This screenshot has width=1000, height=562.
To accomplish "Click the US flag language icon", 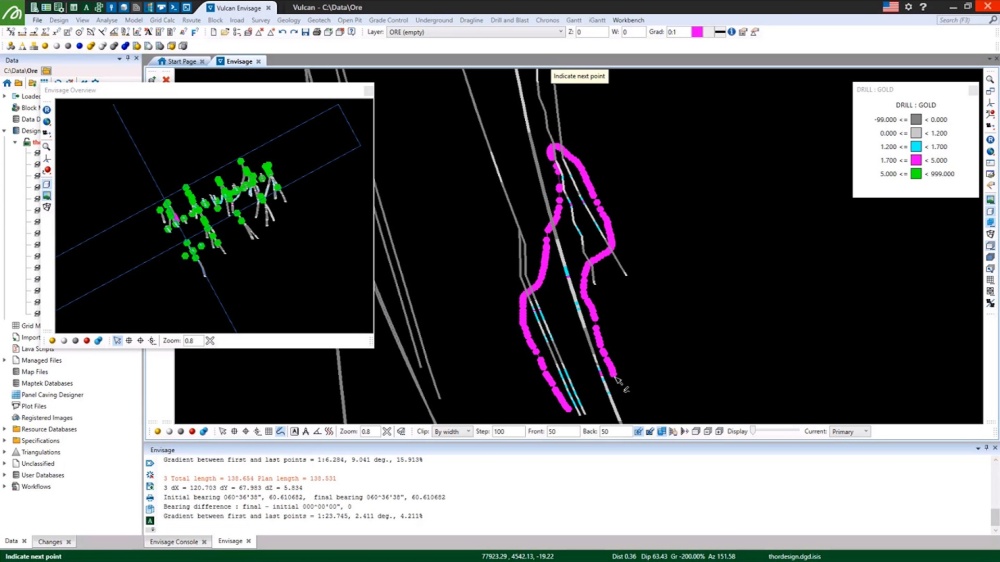I will click(890, 7).
